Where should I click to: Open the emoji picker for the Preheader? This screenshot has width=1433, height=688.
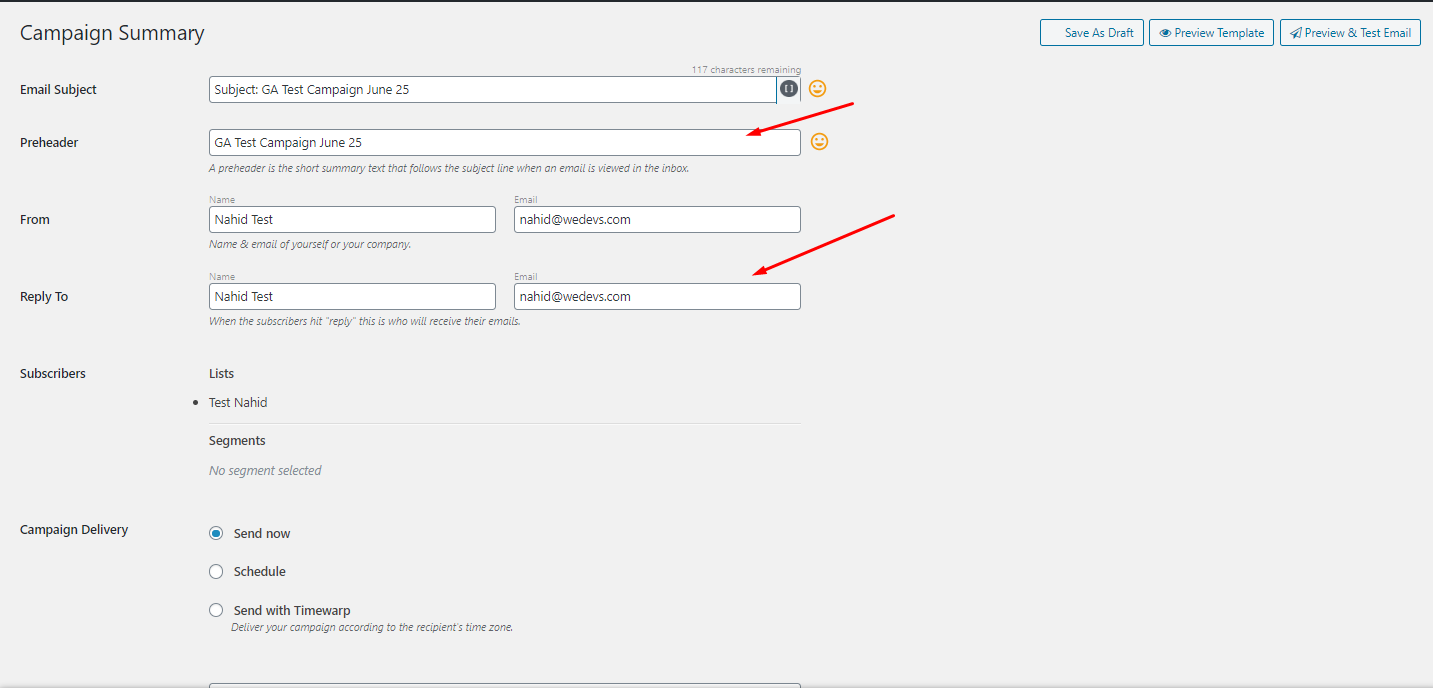tap(819, 141)
